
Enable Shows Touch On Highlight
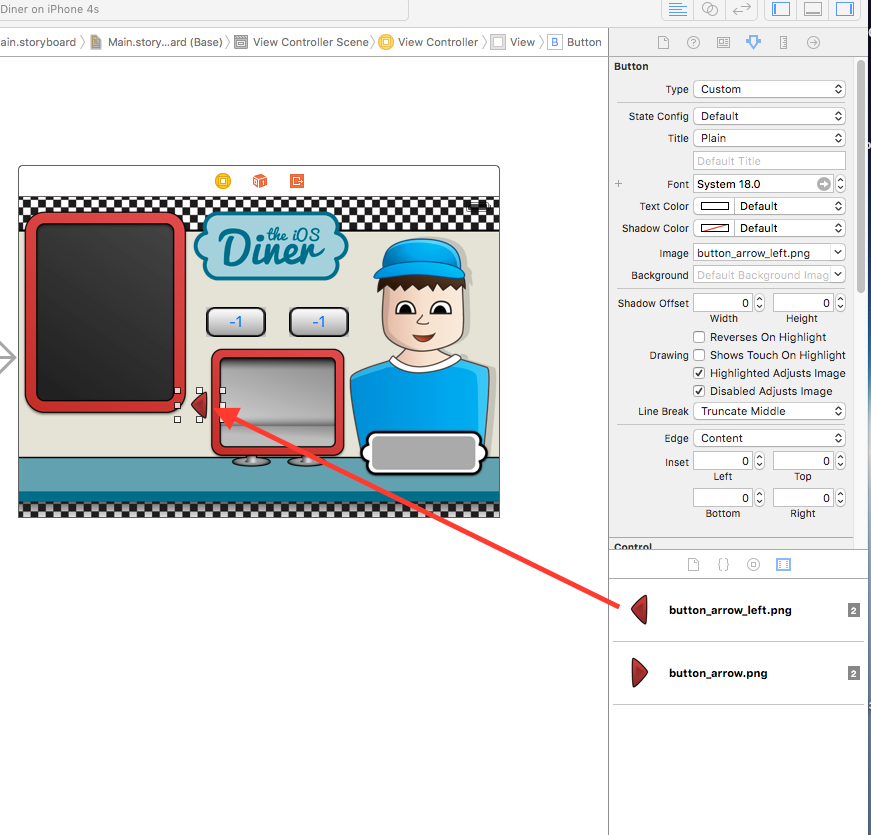[699, 355]
